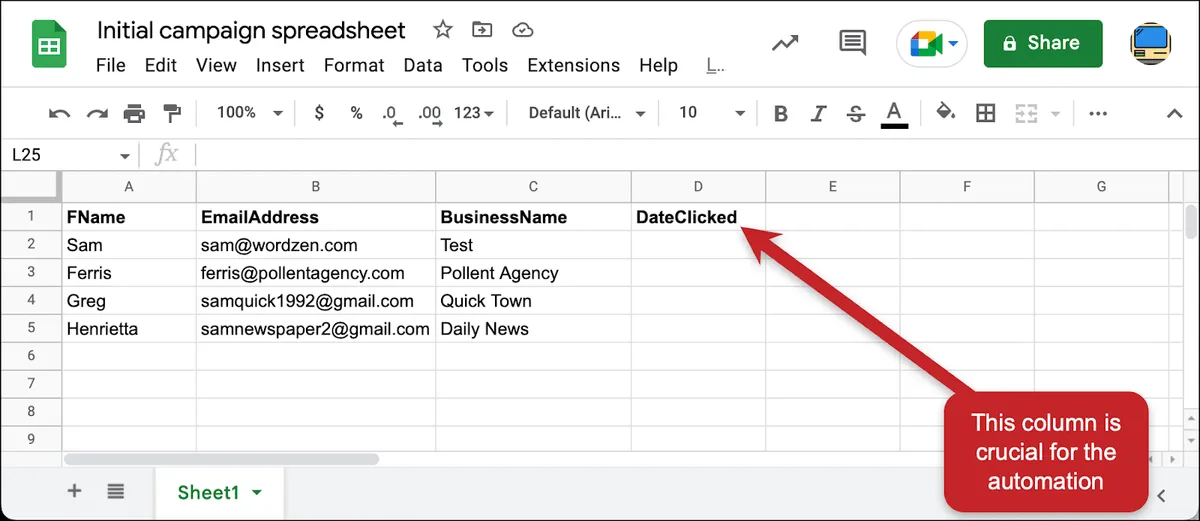Viewport: 1200px width, 521px height.
Task: Show the all sheets list icon
Action: pos(116,491)
